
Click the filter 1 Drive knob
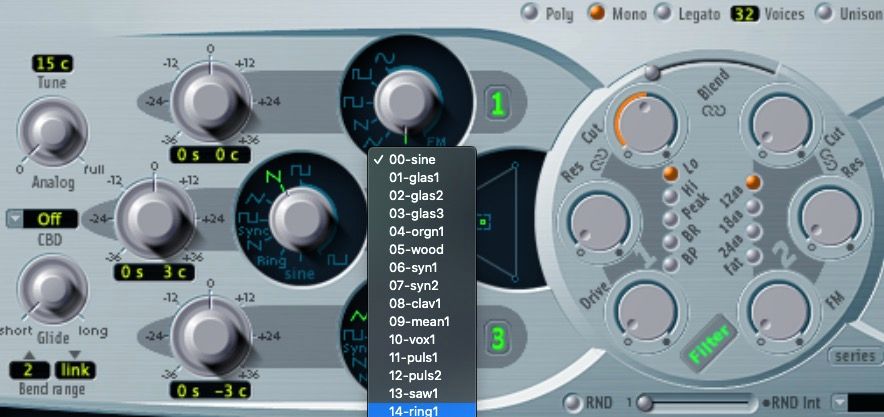630,310
